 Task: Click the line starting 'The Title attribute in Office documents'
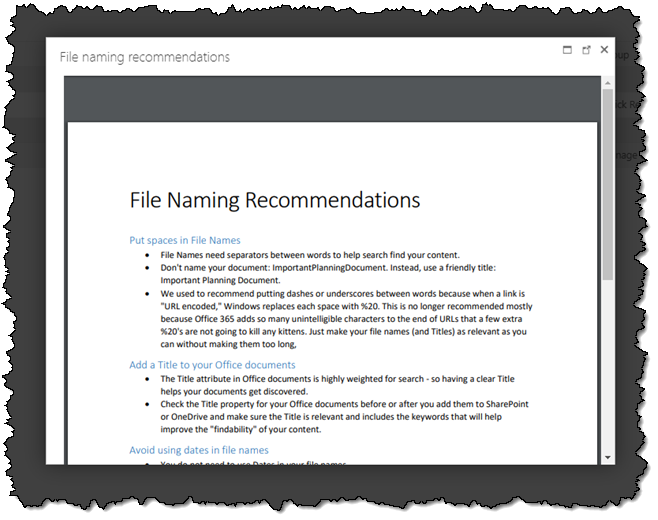coord(337,379)
